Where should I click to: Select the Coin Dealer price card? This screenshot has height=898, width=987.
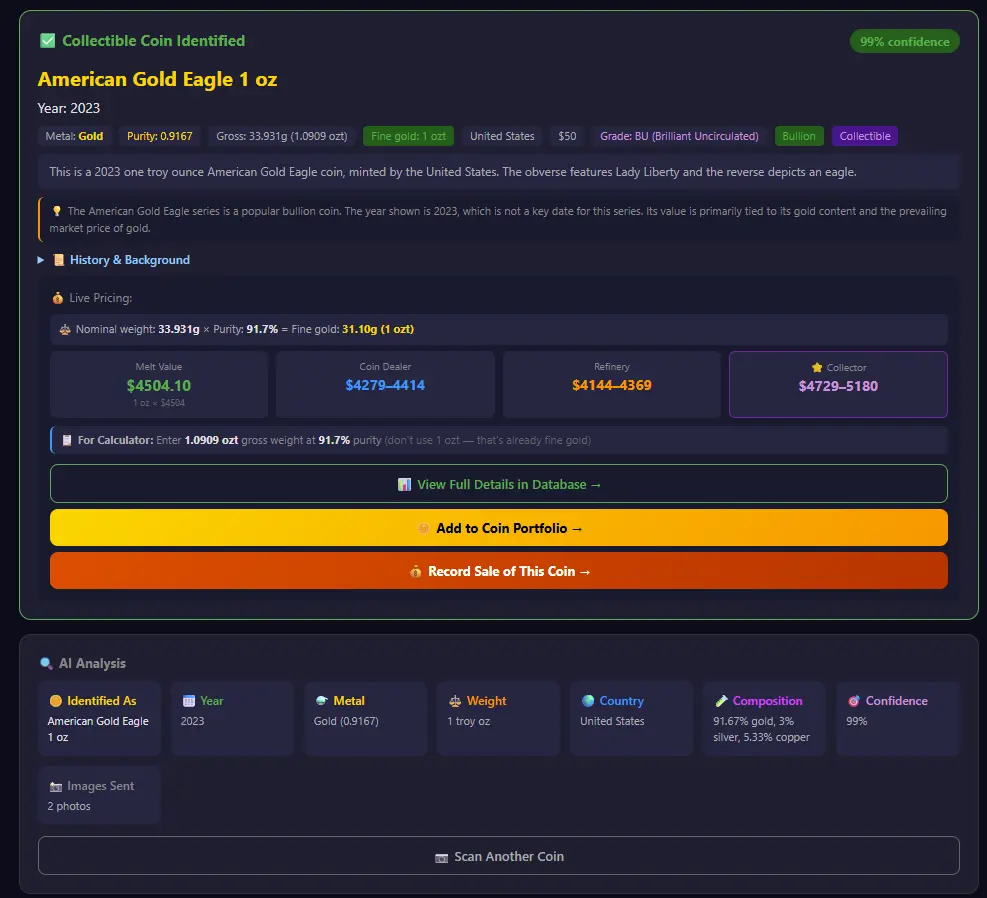(x=385, y=384)
